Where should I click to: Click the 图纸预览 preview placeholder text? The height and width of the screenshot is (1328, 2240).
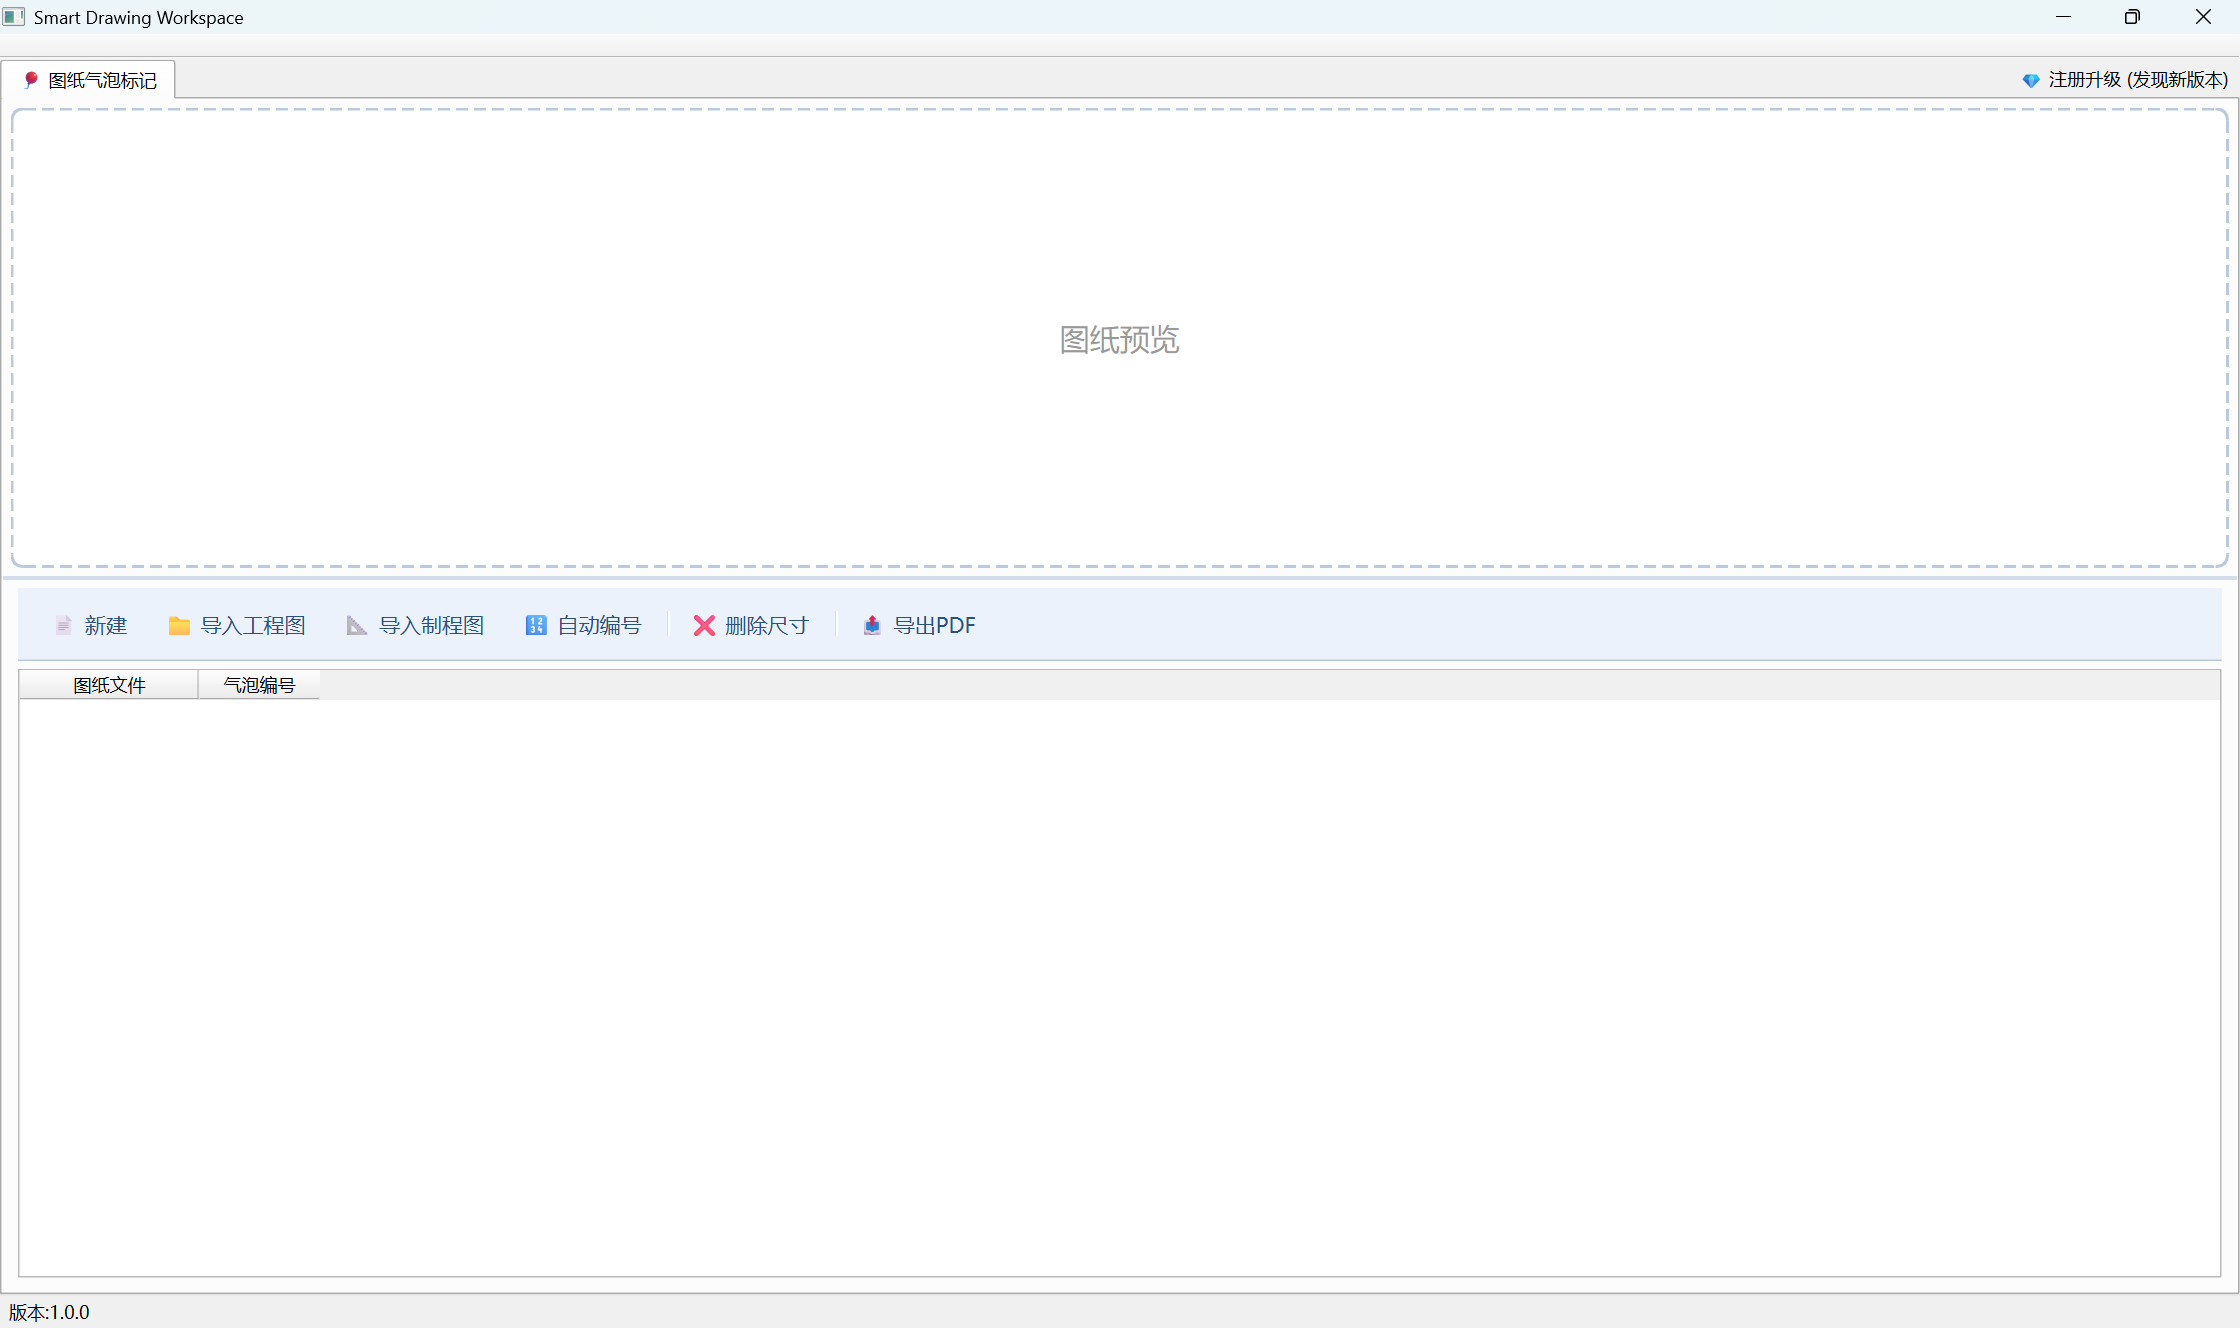coord(1120,340)
